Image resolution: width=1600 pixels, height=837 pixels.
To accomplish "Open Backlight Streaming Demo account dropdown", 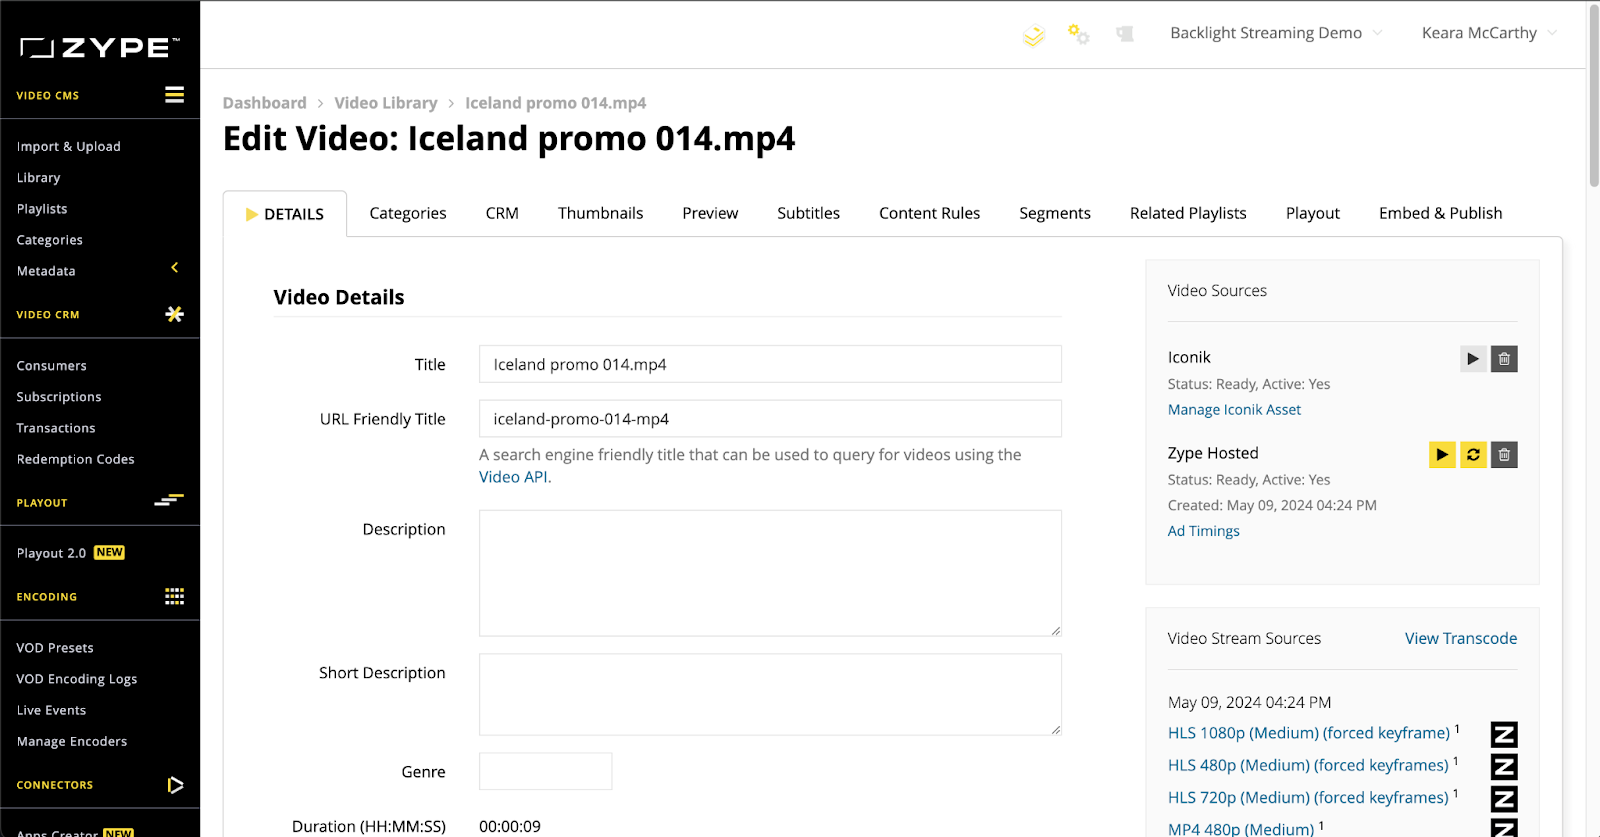I will point(1276,33).
